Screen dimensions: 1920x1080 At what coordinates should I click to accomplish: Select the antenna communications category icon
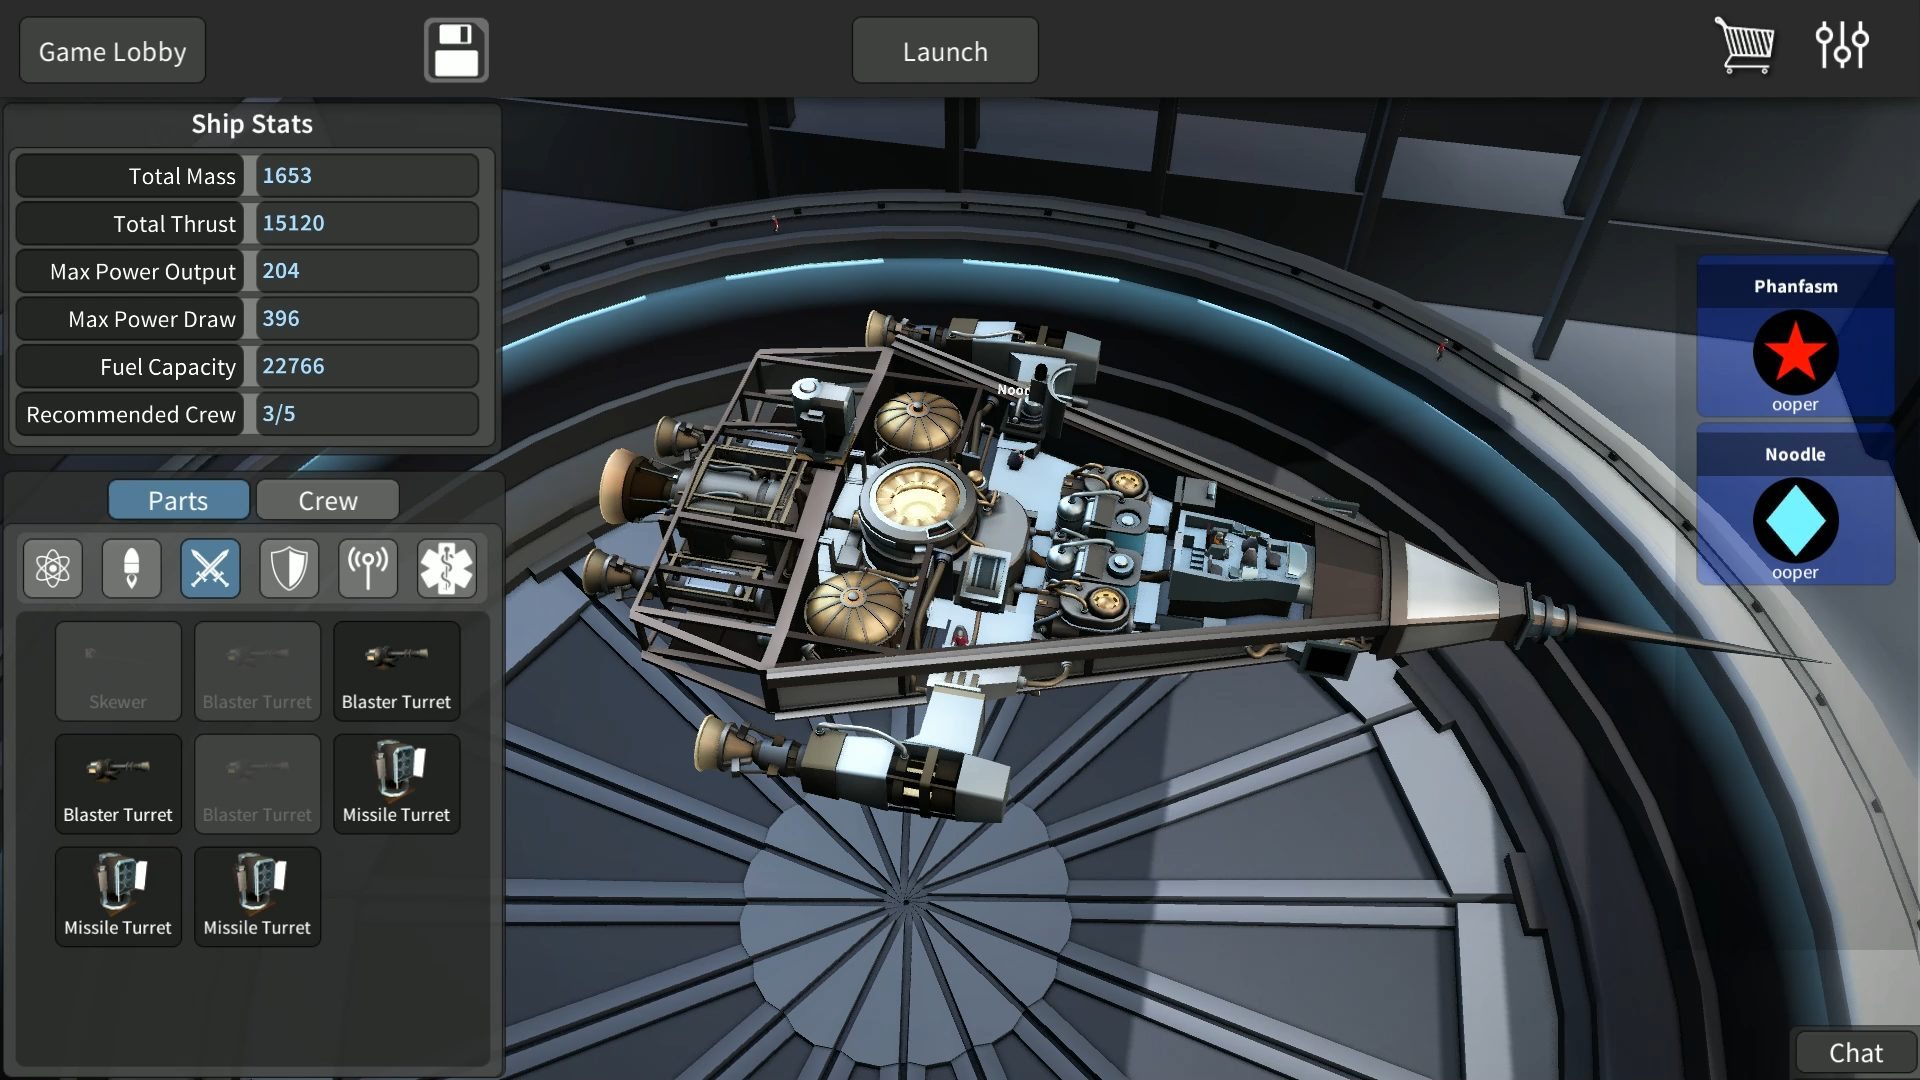coord(368,569)
